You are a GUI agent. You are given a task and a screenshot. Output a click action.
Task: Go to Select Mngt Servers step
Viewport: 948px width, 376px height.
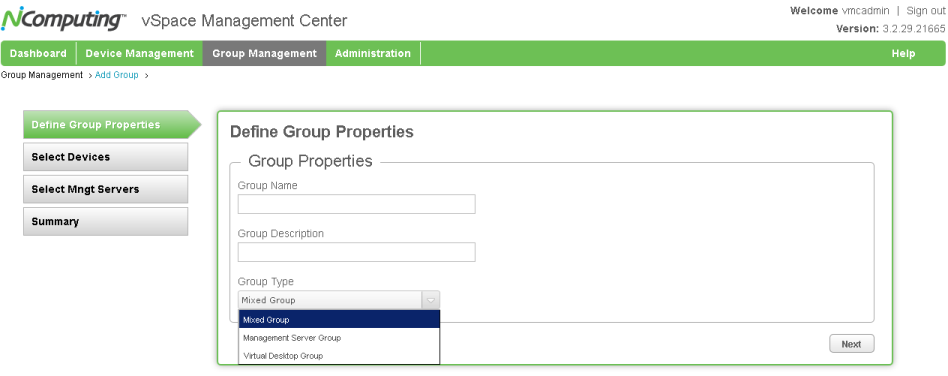click(x=106, y=189)
